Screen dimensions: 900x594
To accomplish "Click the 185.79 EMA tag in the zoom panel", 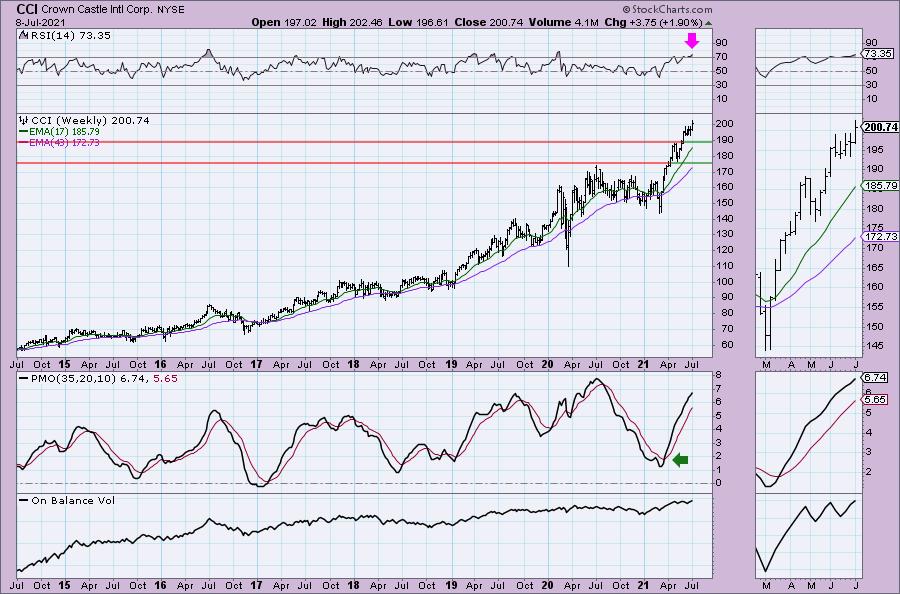I will 880,186.
